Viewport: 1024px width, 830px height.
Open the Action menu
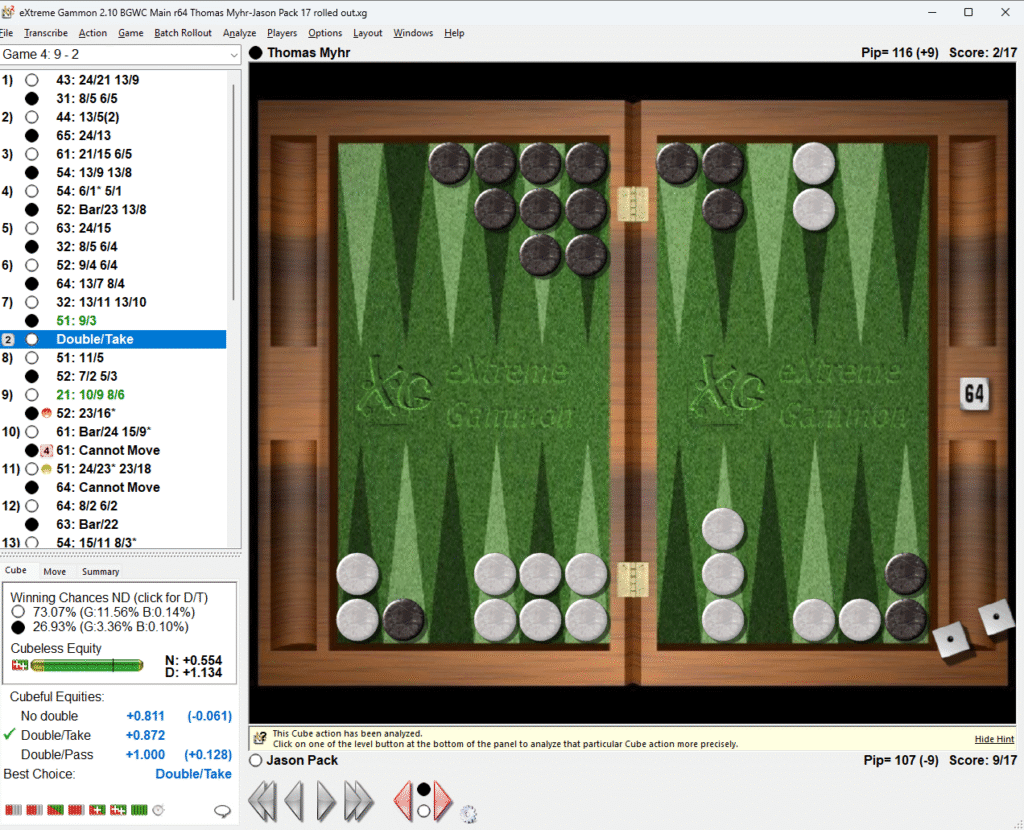tap(93, 33)
